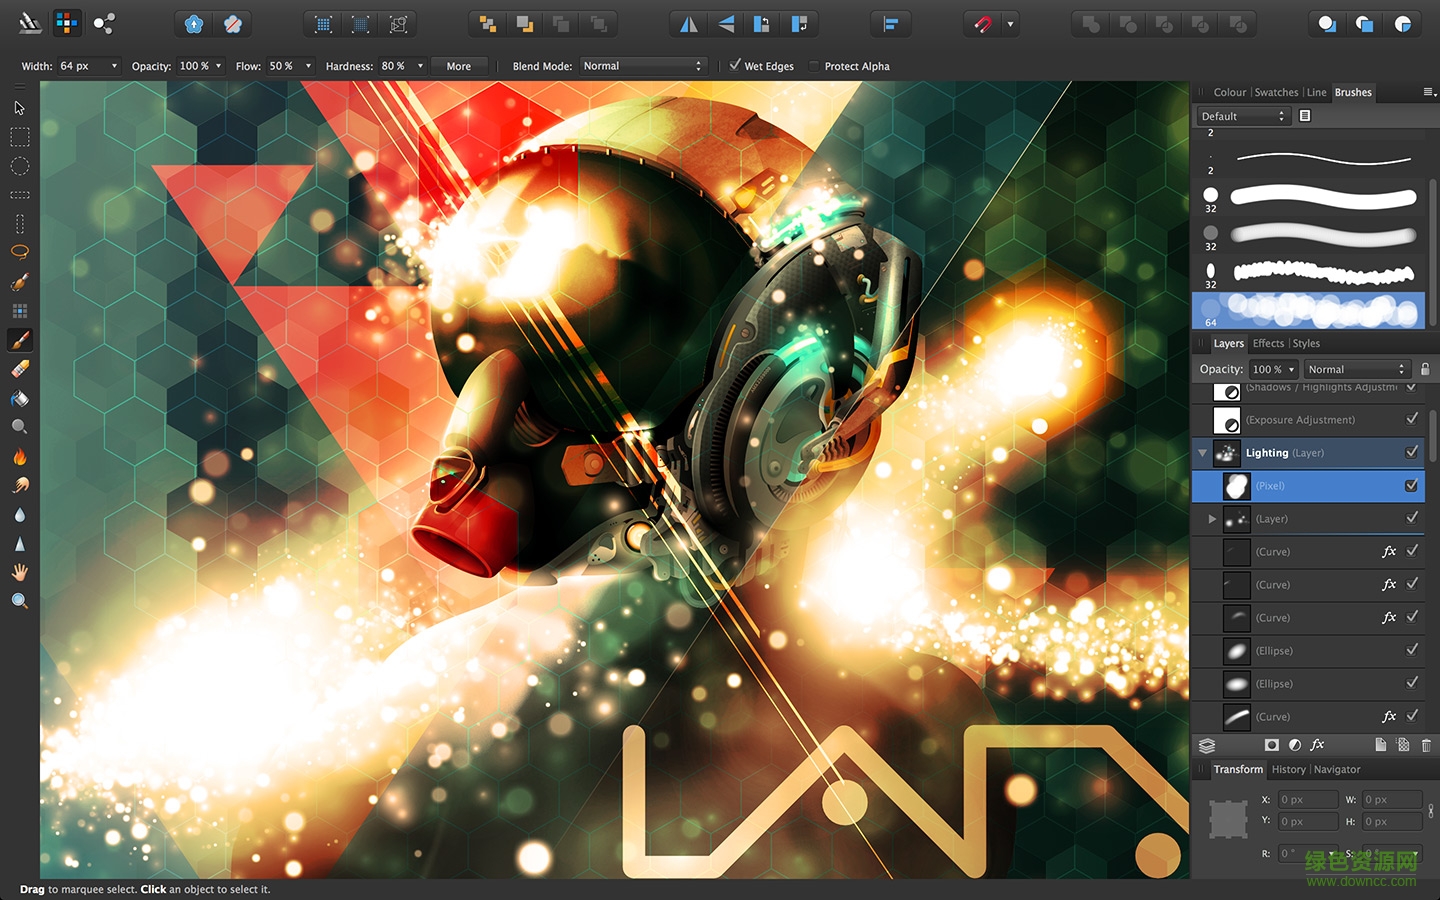Enable Protect Alpha for the brush
The width and height of the screenshot is (1440, 900).
coord(812,66)
